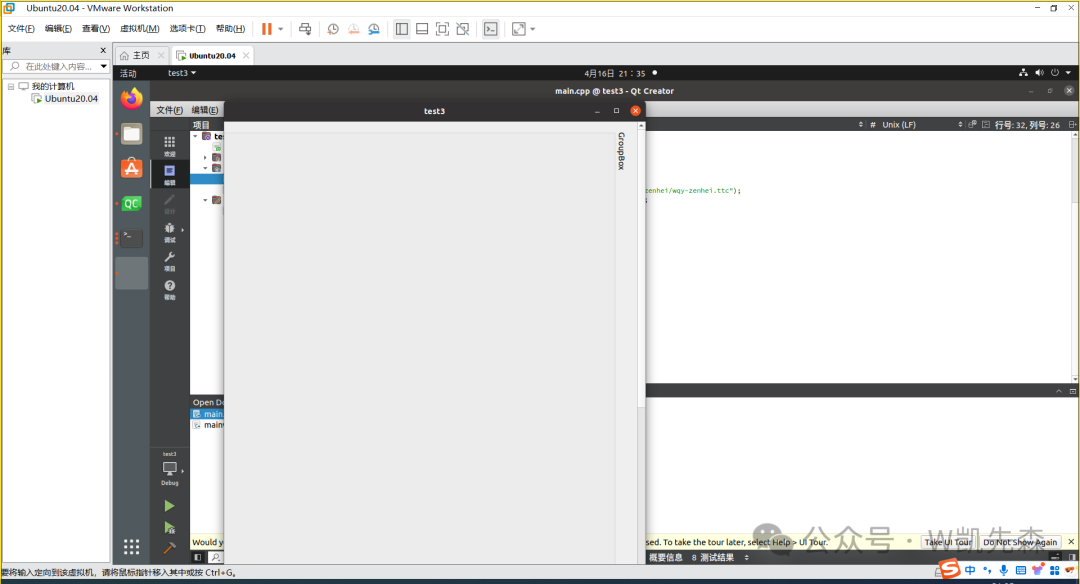The image size is (1080, 584).
Task: Open Projects (项目) mode wrench icon
Action: (x=169, y=260)
